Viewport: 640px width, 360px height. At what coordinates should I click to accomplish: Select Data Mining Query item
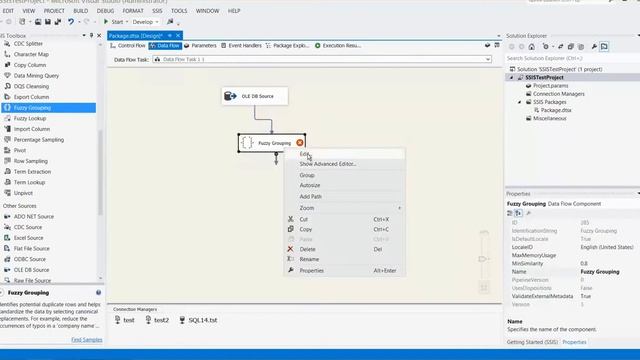[36, 76]
